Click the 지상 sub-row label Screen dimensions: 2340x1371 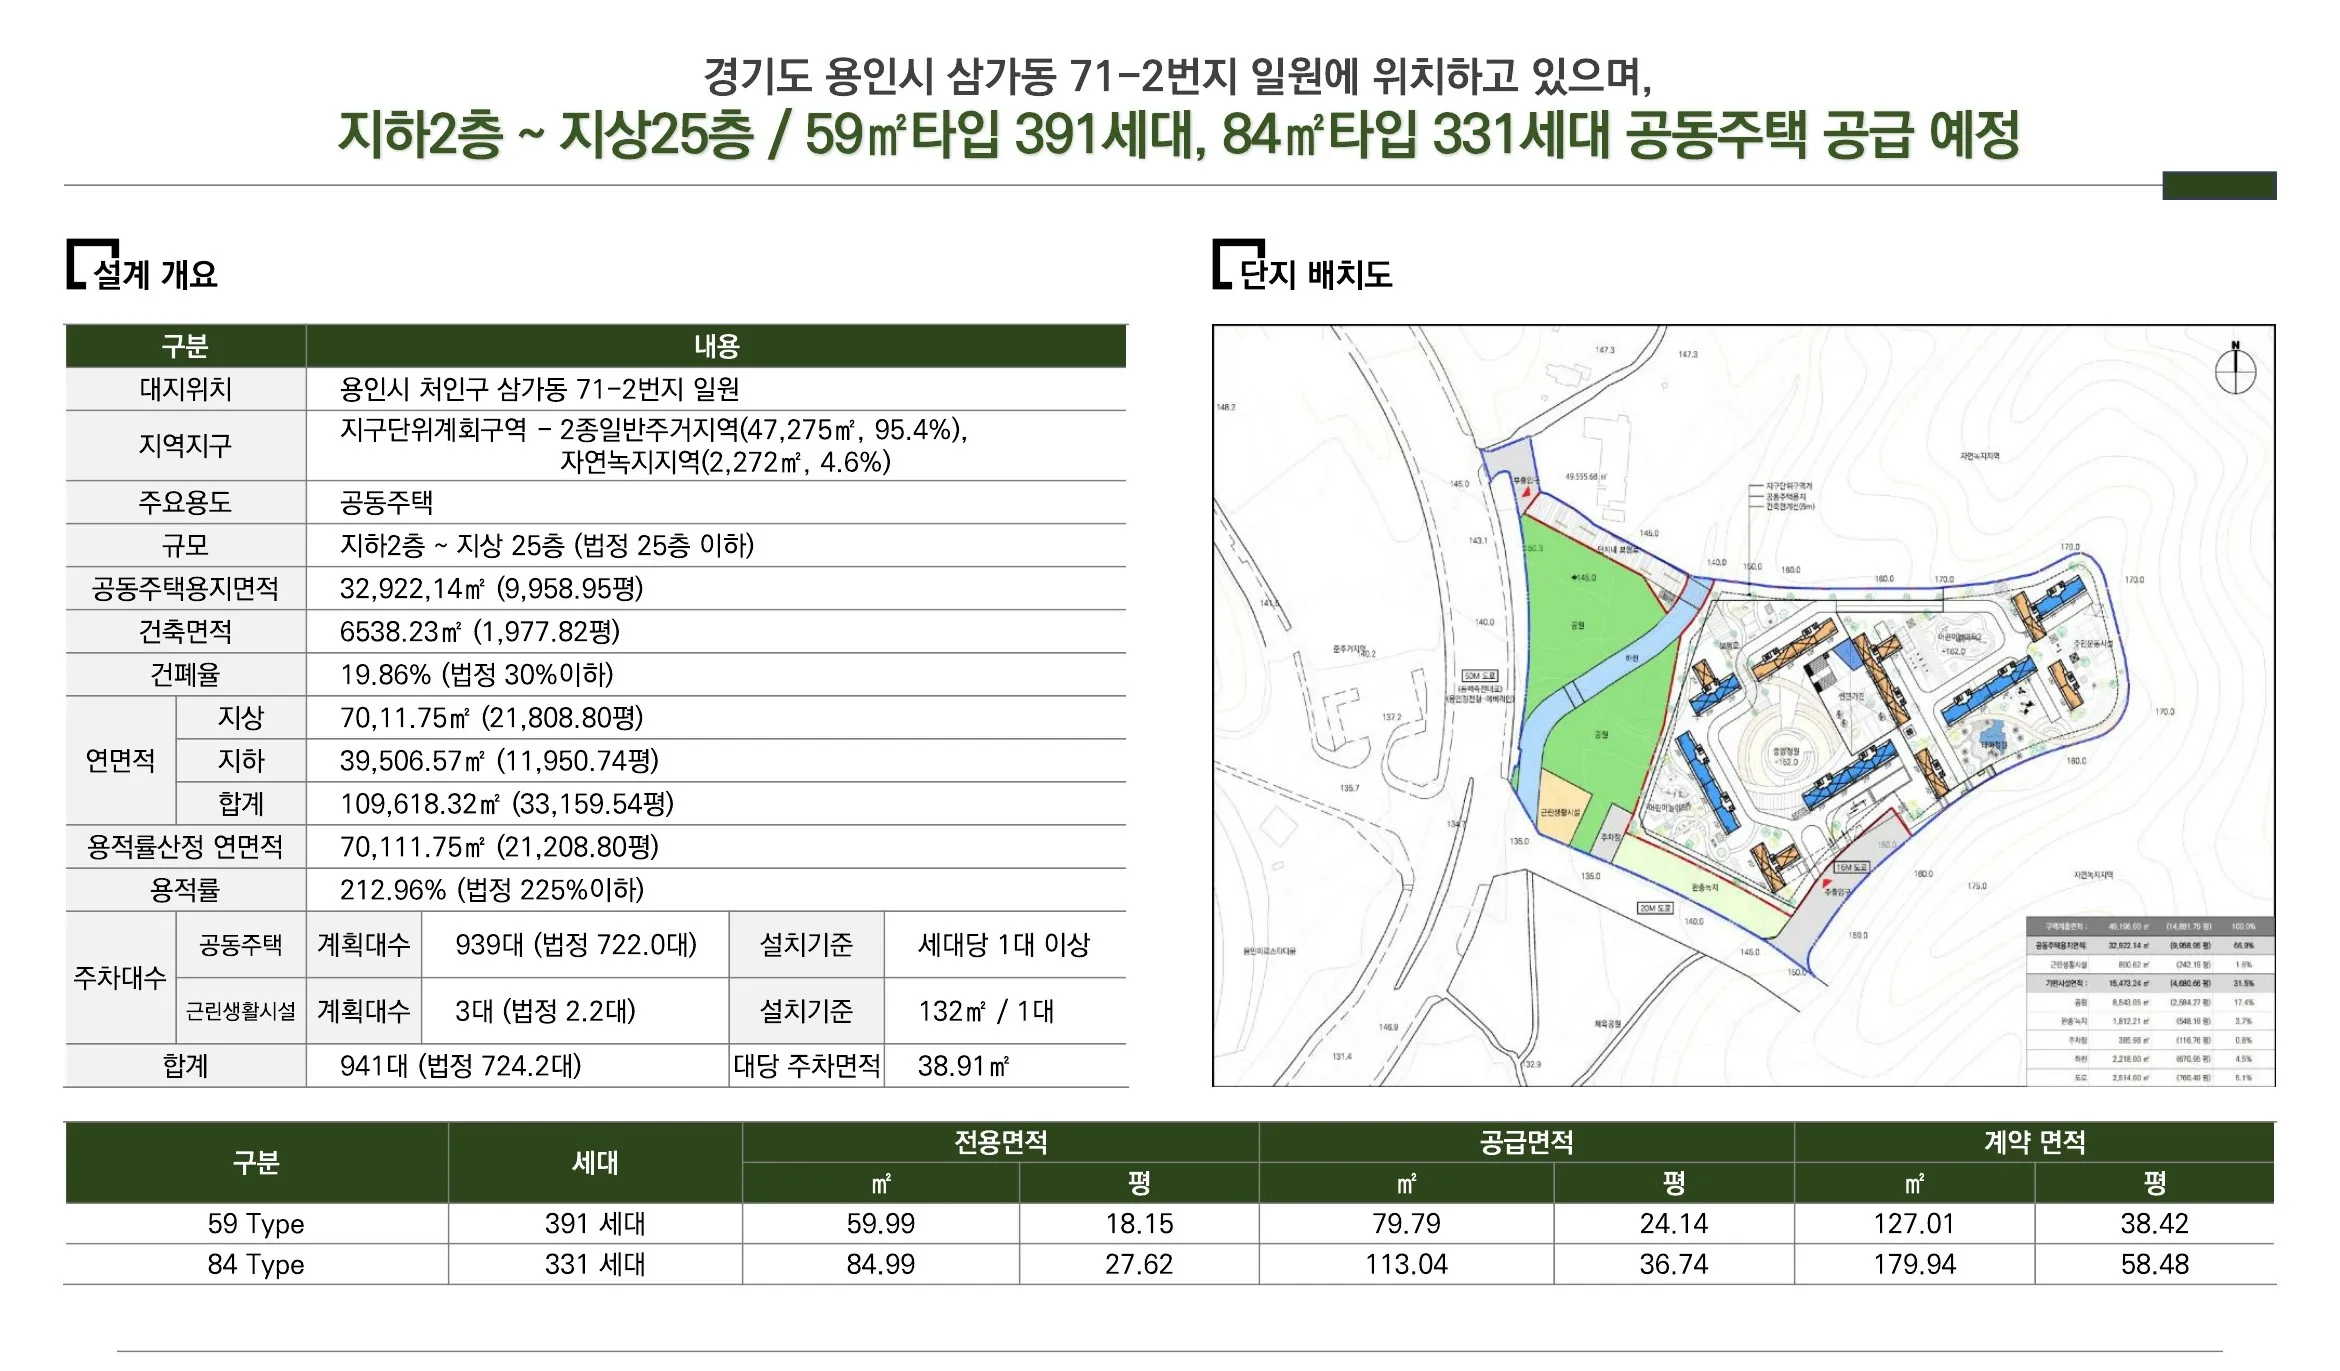tap(241, 717)
